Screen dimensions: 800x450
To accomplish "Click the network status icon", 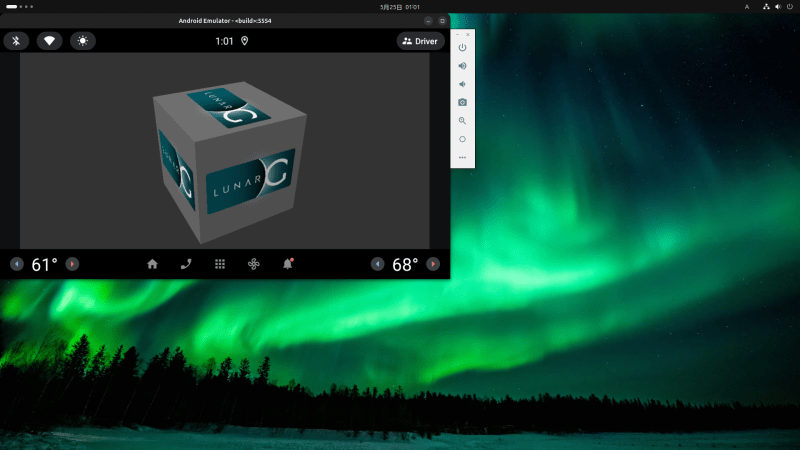I will tap(766, 7).
